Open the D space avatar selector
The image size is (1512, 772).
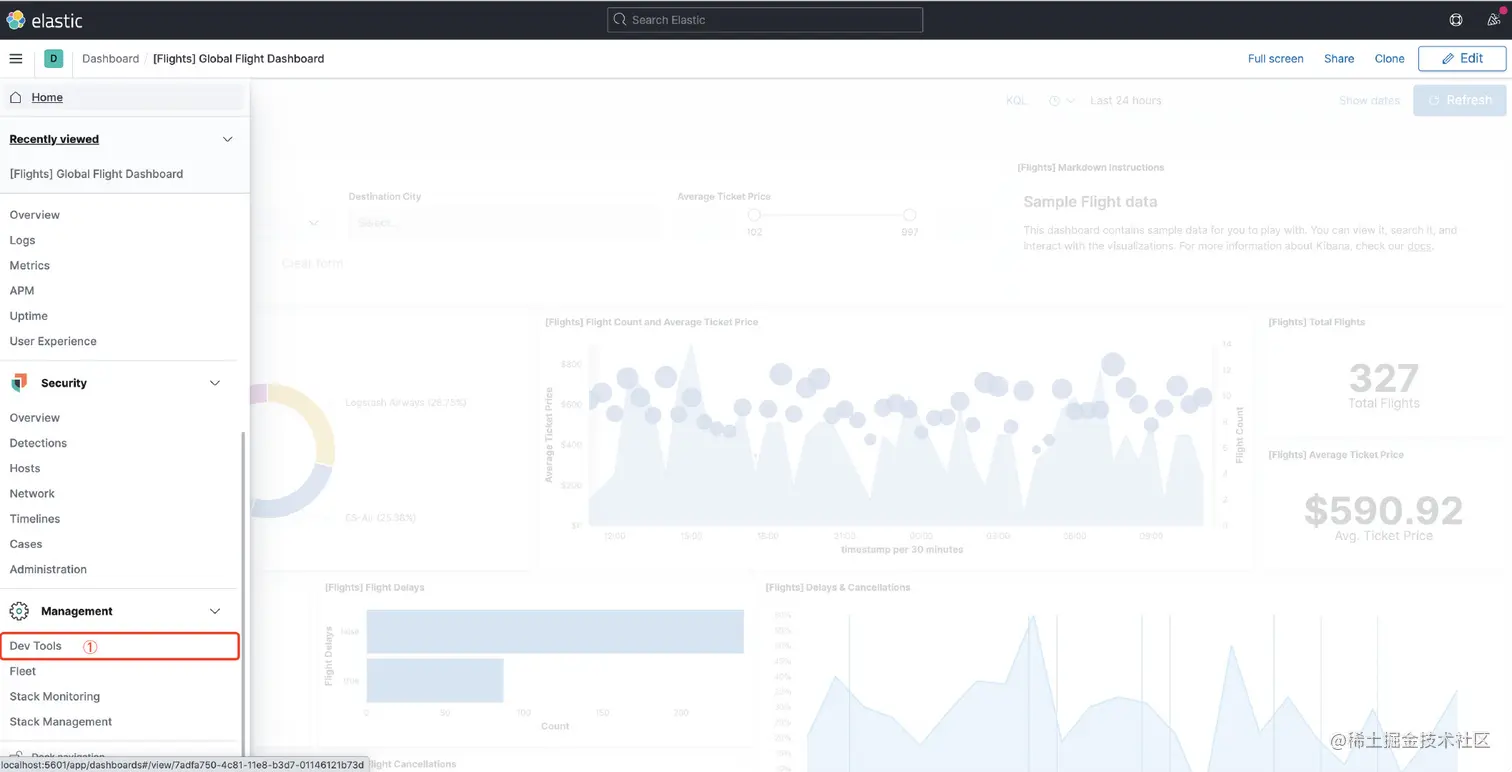tap(53, 59)
